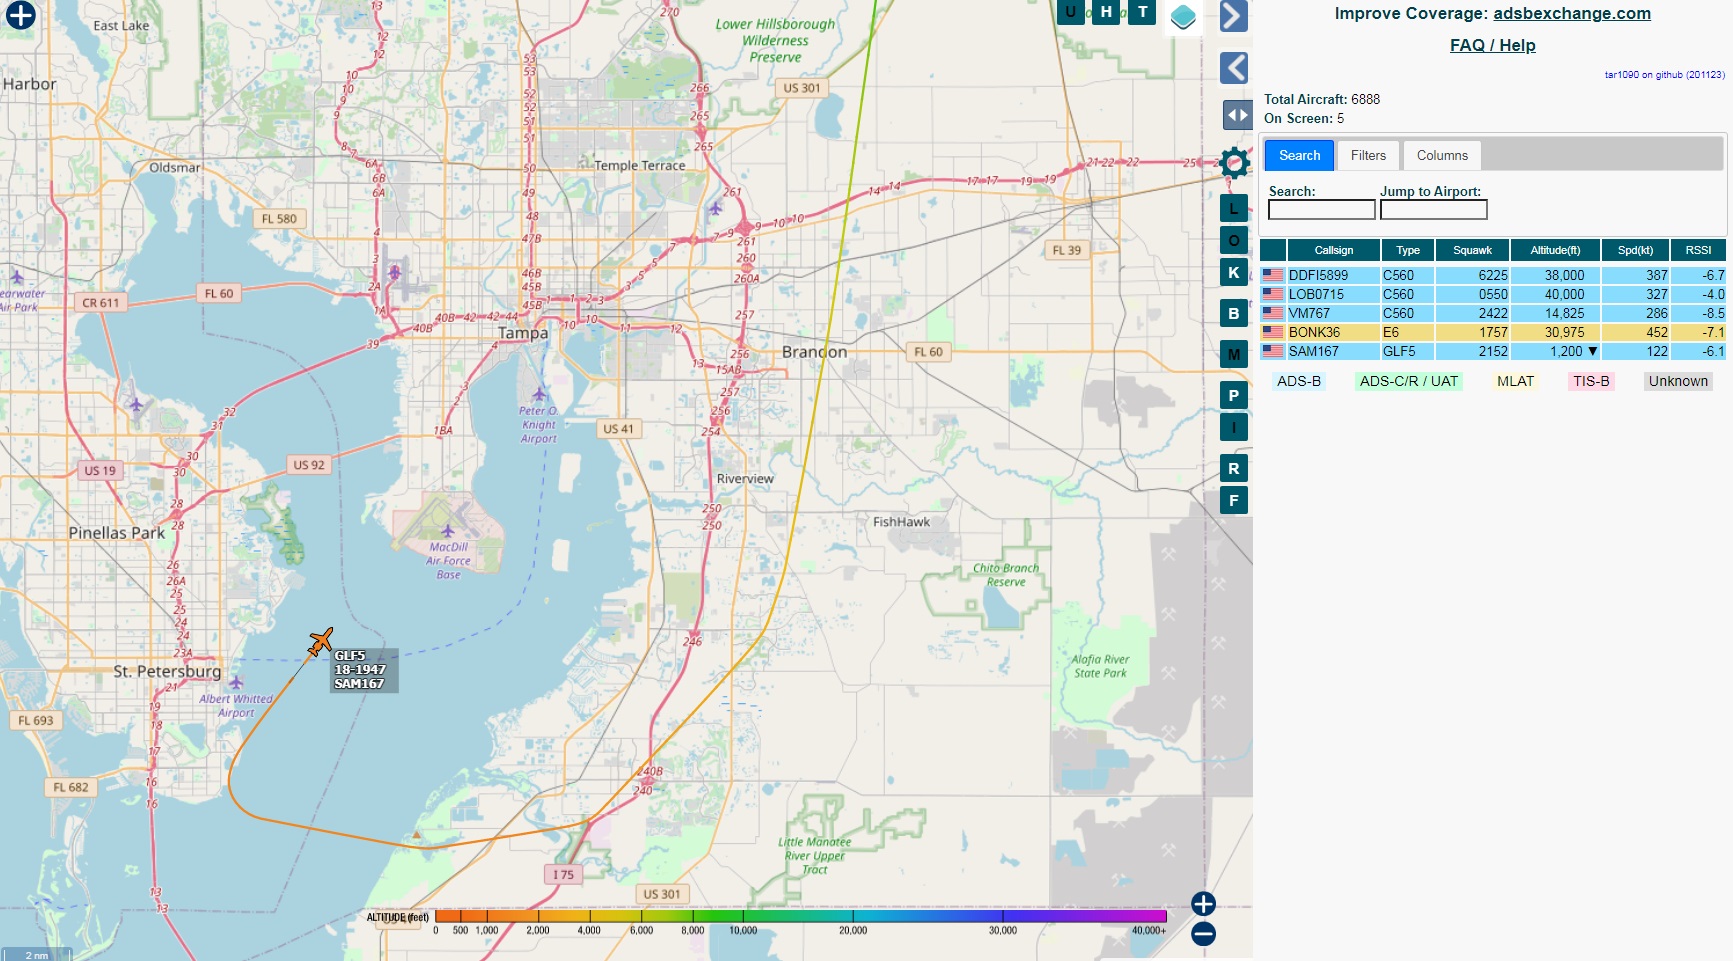Click MacDill Air Force Base airport marker
This screenshot has width=1733, height=961.
pyautogui.click(x=447, y=531)
